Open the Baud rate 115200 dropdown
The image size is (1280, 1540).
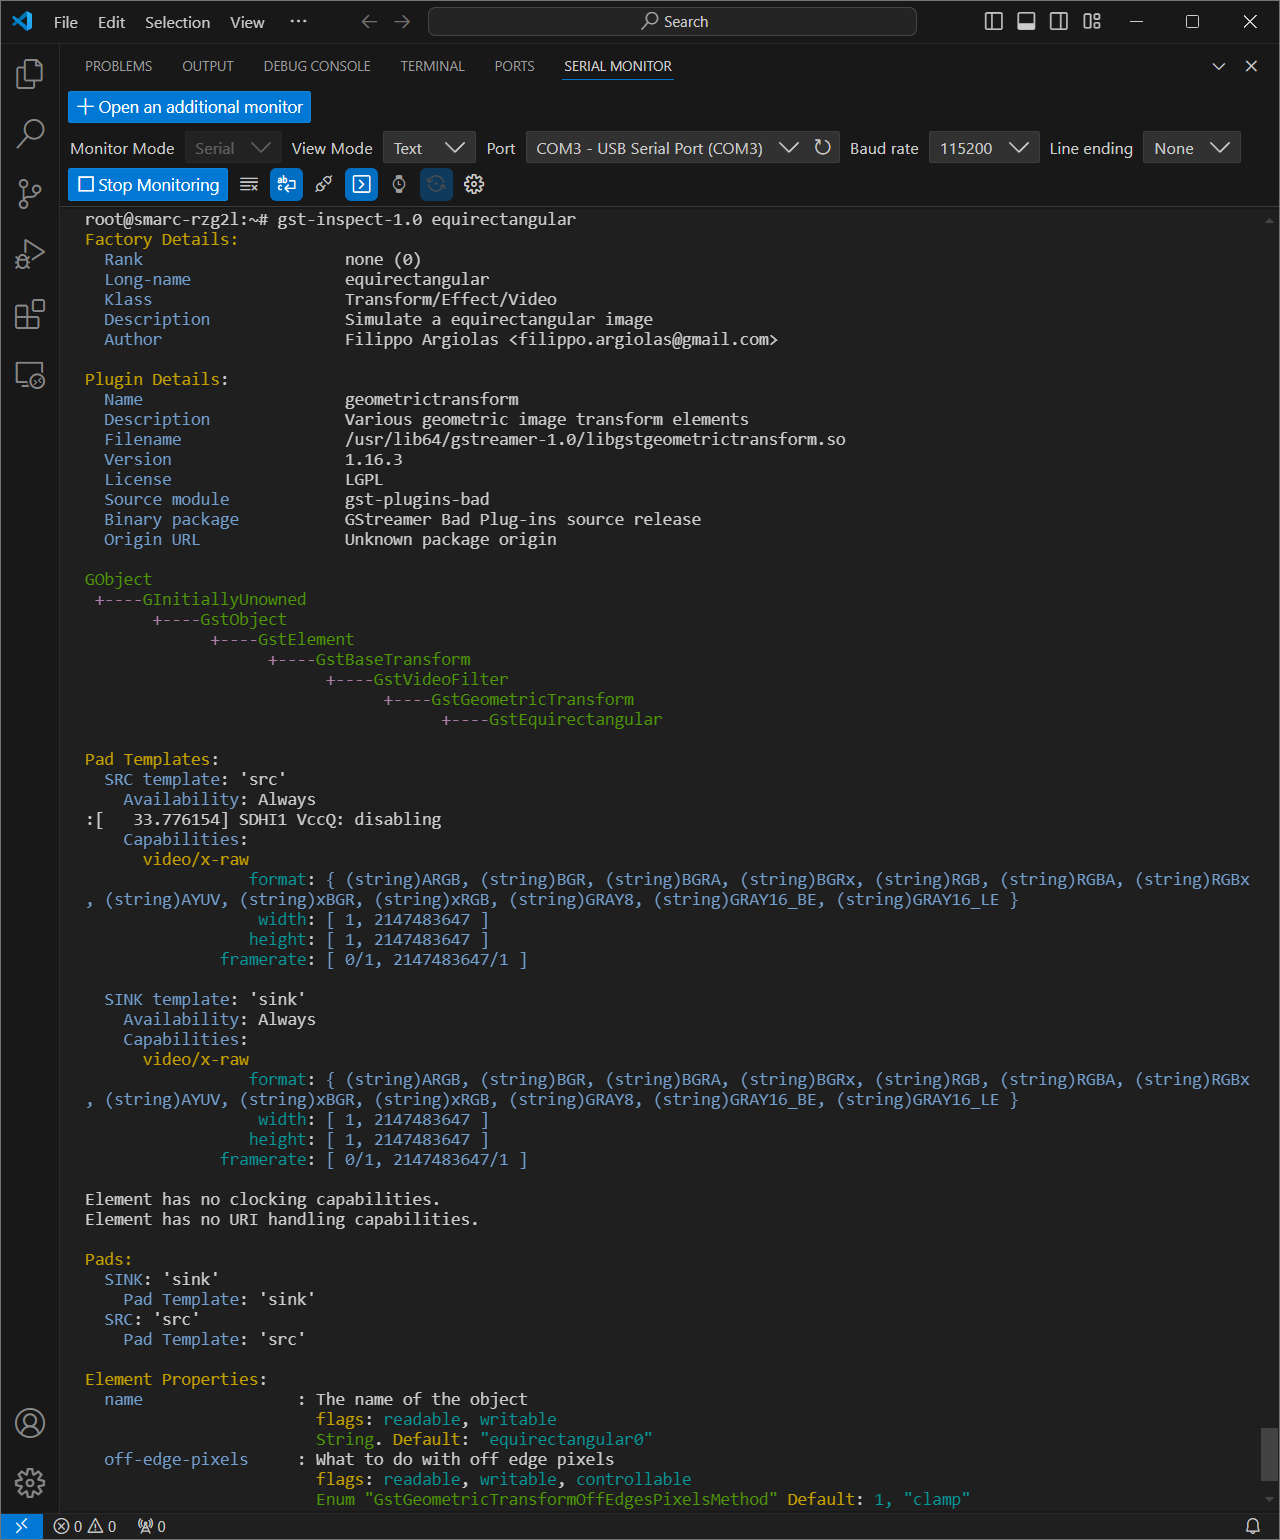point(984,148)
